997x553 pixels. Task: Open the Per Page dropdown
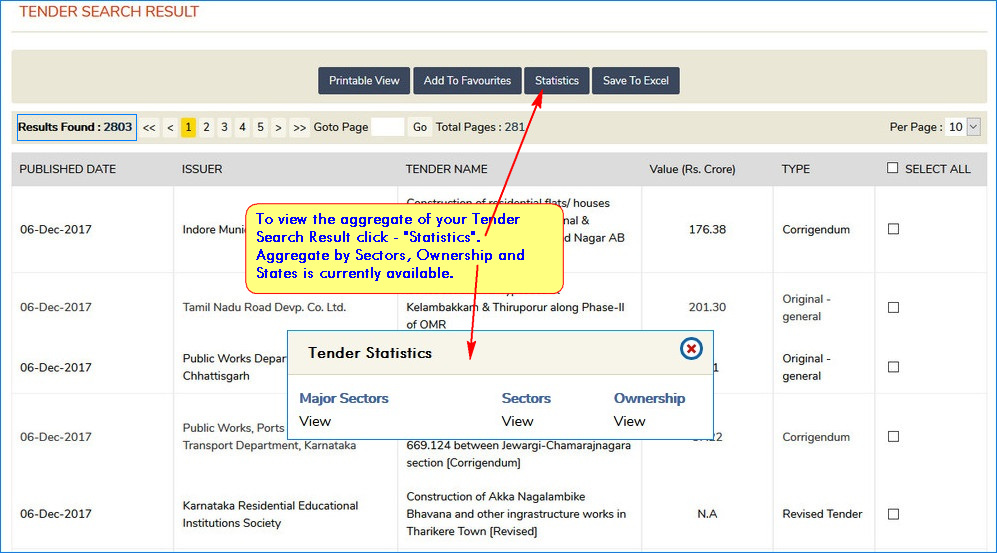[964, 127]
